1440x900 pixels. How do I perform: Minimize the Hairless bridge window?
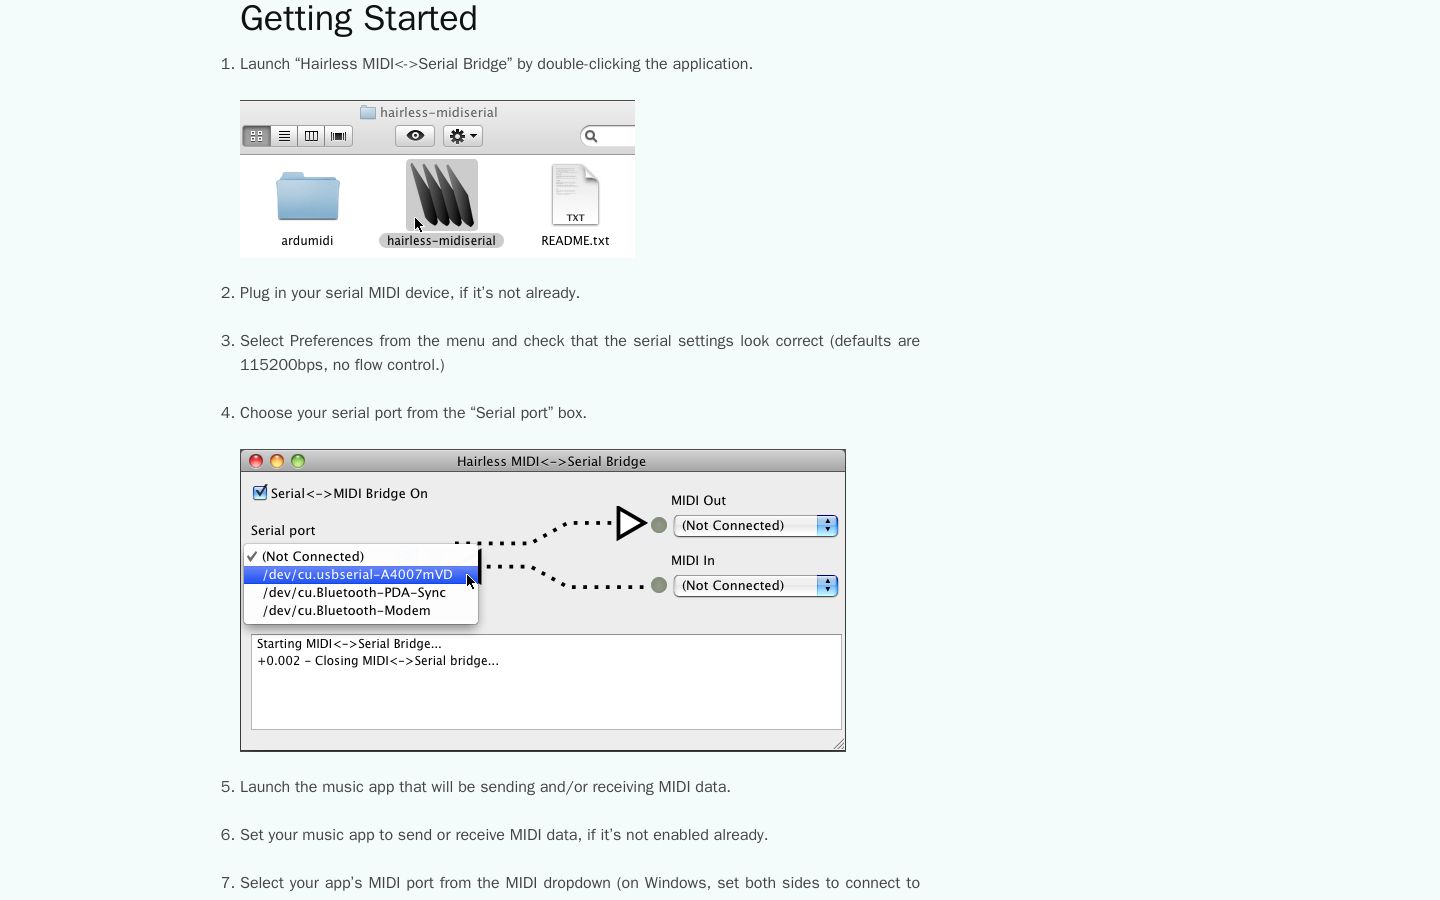pyautogui.click(x=277, y=461)
